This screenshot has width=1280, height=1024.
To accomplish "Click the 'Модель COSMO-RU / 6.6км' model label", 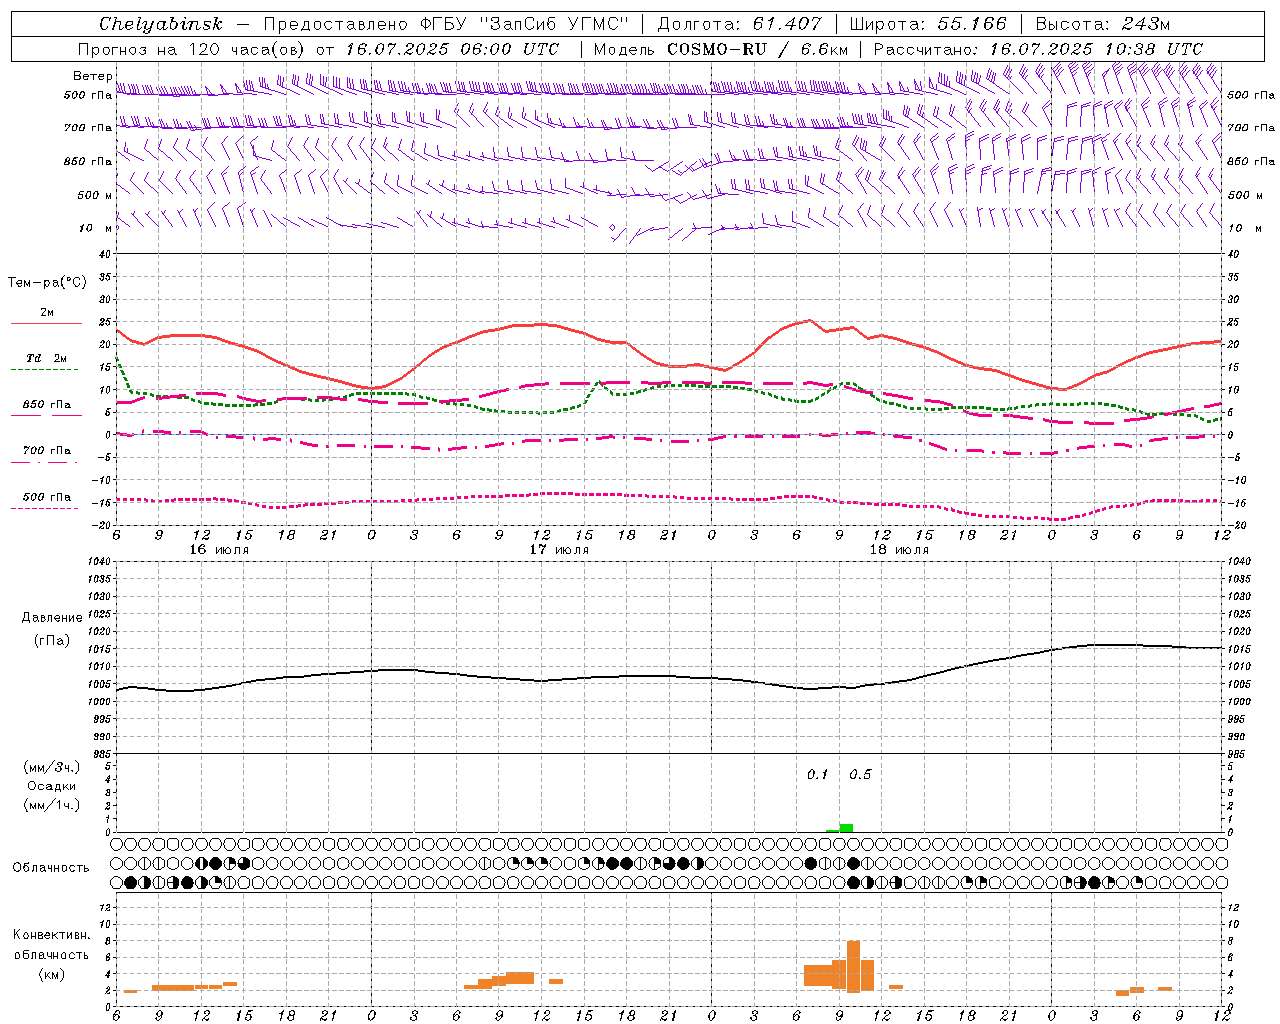I will click(721, 49).
